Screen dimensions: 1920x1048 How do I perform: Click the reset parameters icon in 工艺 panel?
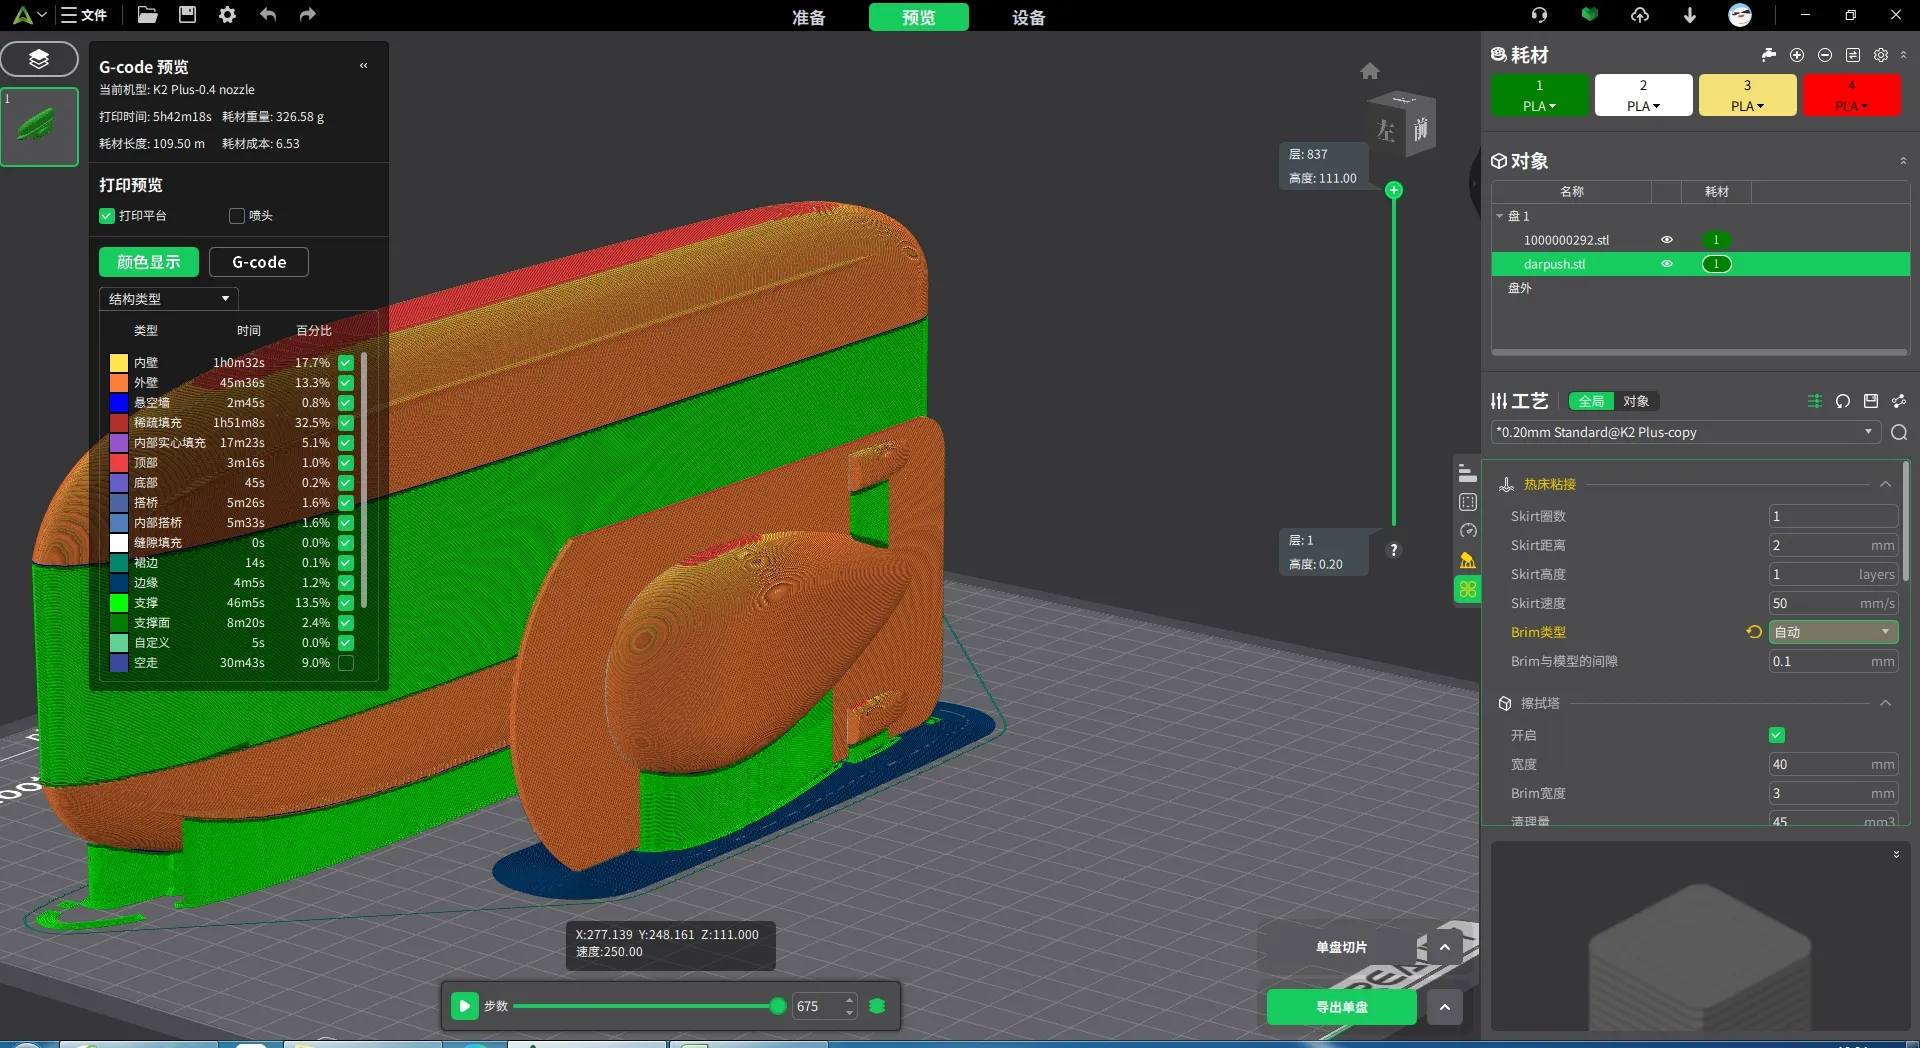[x=1843, y=401]
